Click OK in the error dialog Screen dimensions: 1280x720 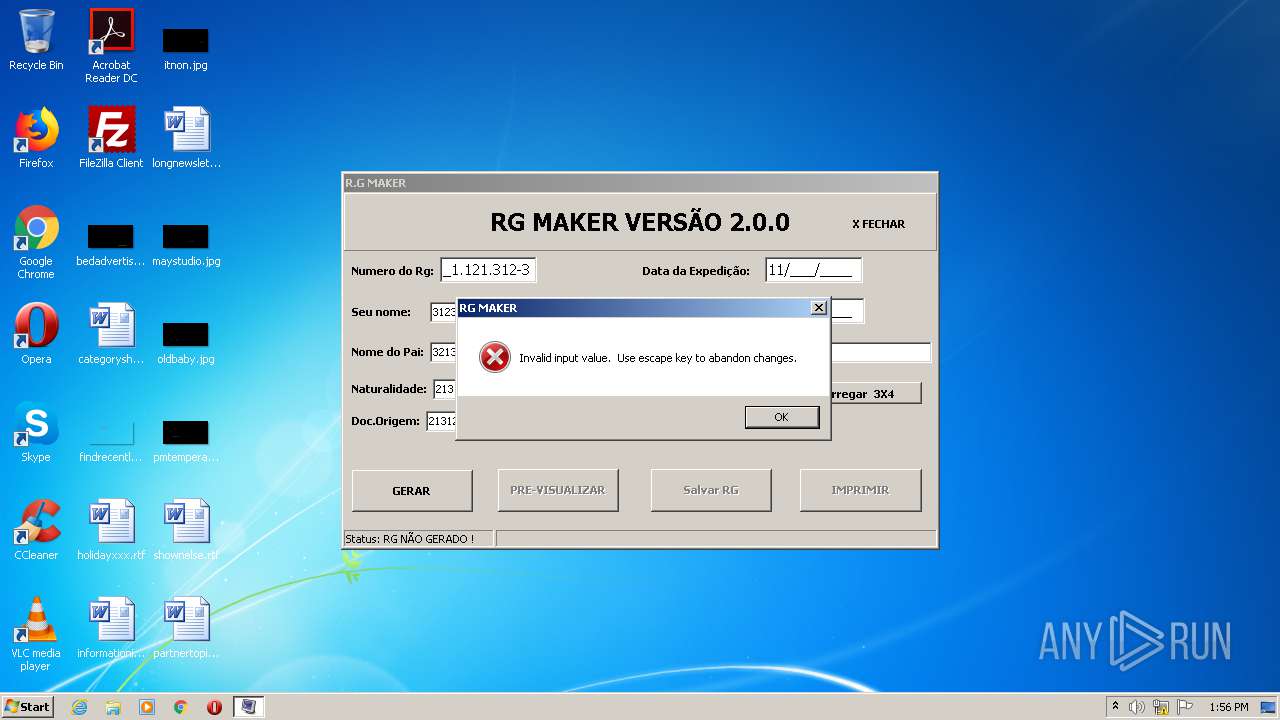coord(781,417)
